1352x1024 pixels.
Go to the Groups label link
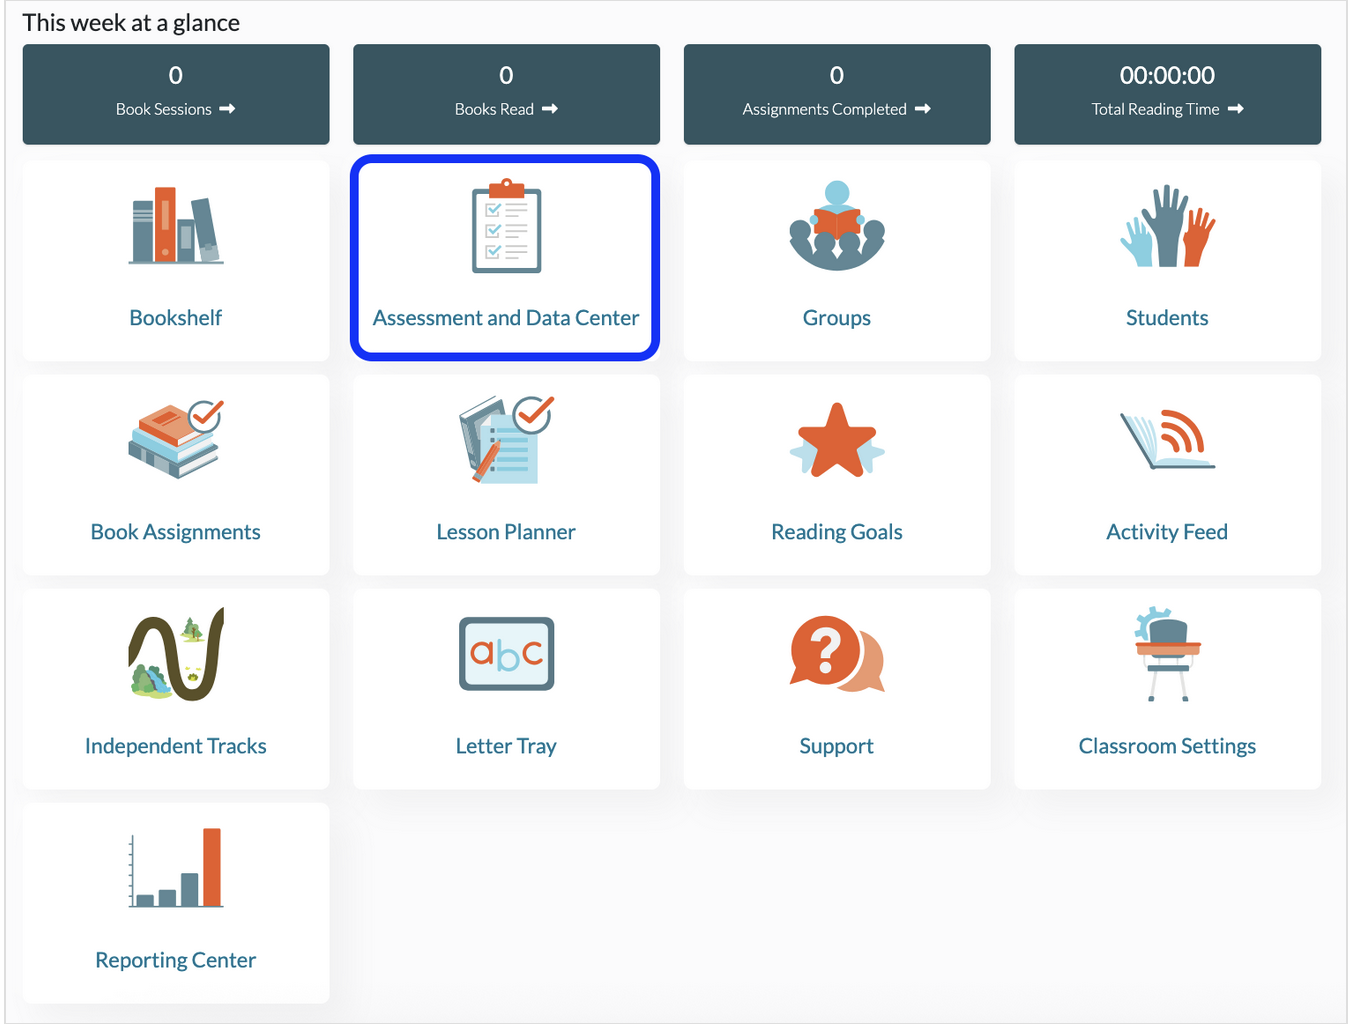coord(837,318)
